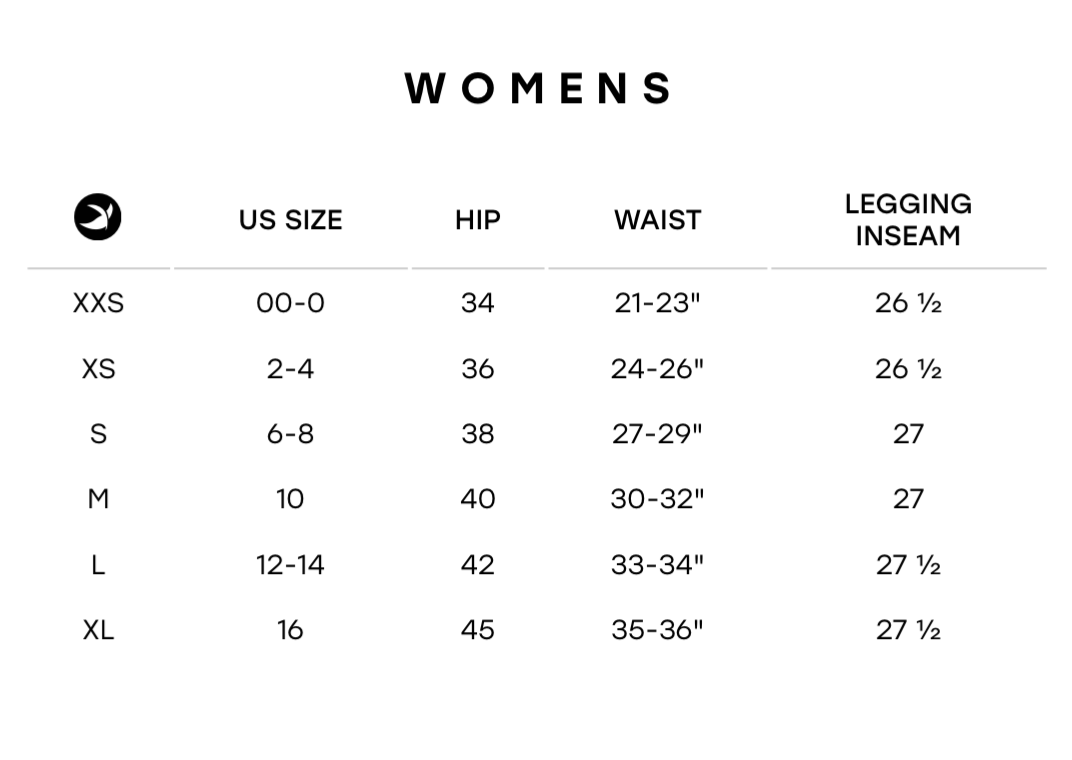The width and height of the screenshot is (1072, 760).
Task: Click the WAIST column header
Action: [657, 220]
